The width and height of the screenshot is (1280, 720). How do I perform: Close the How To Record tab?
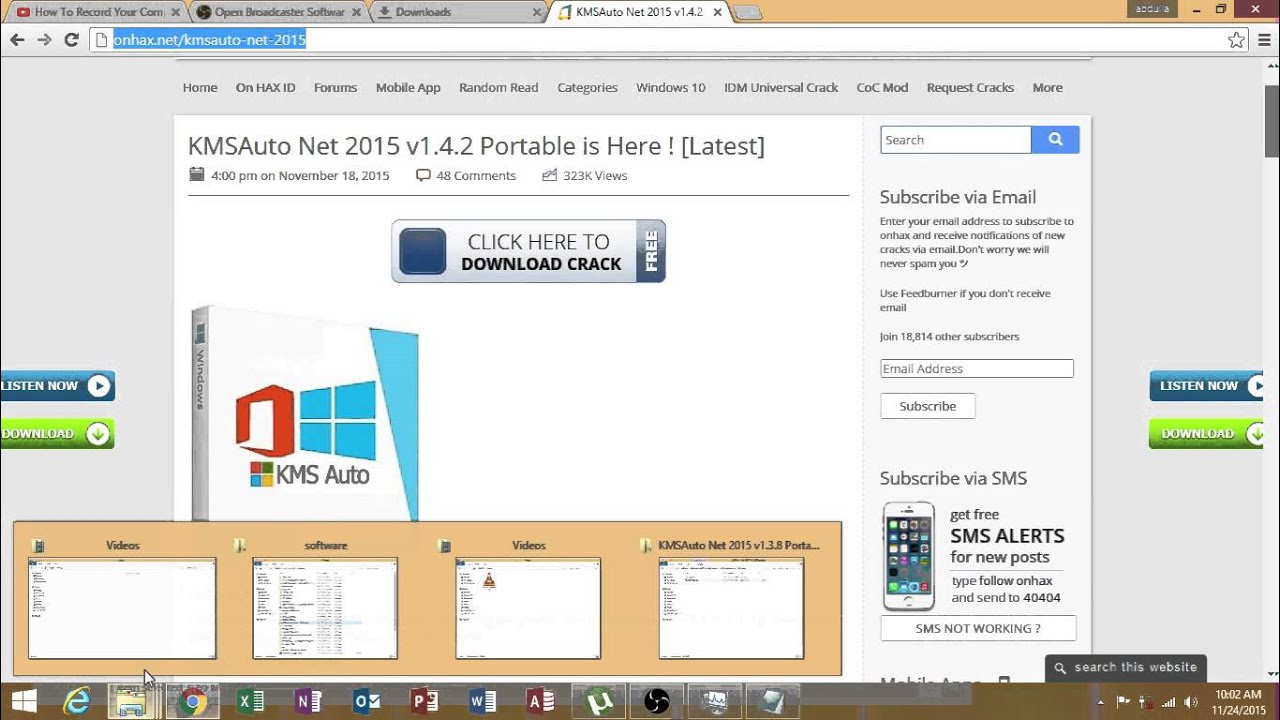(174, 12)
